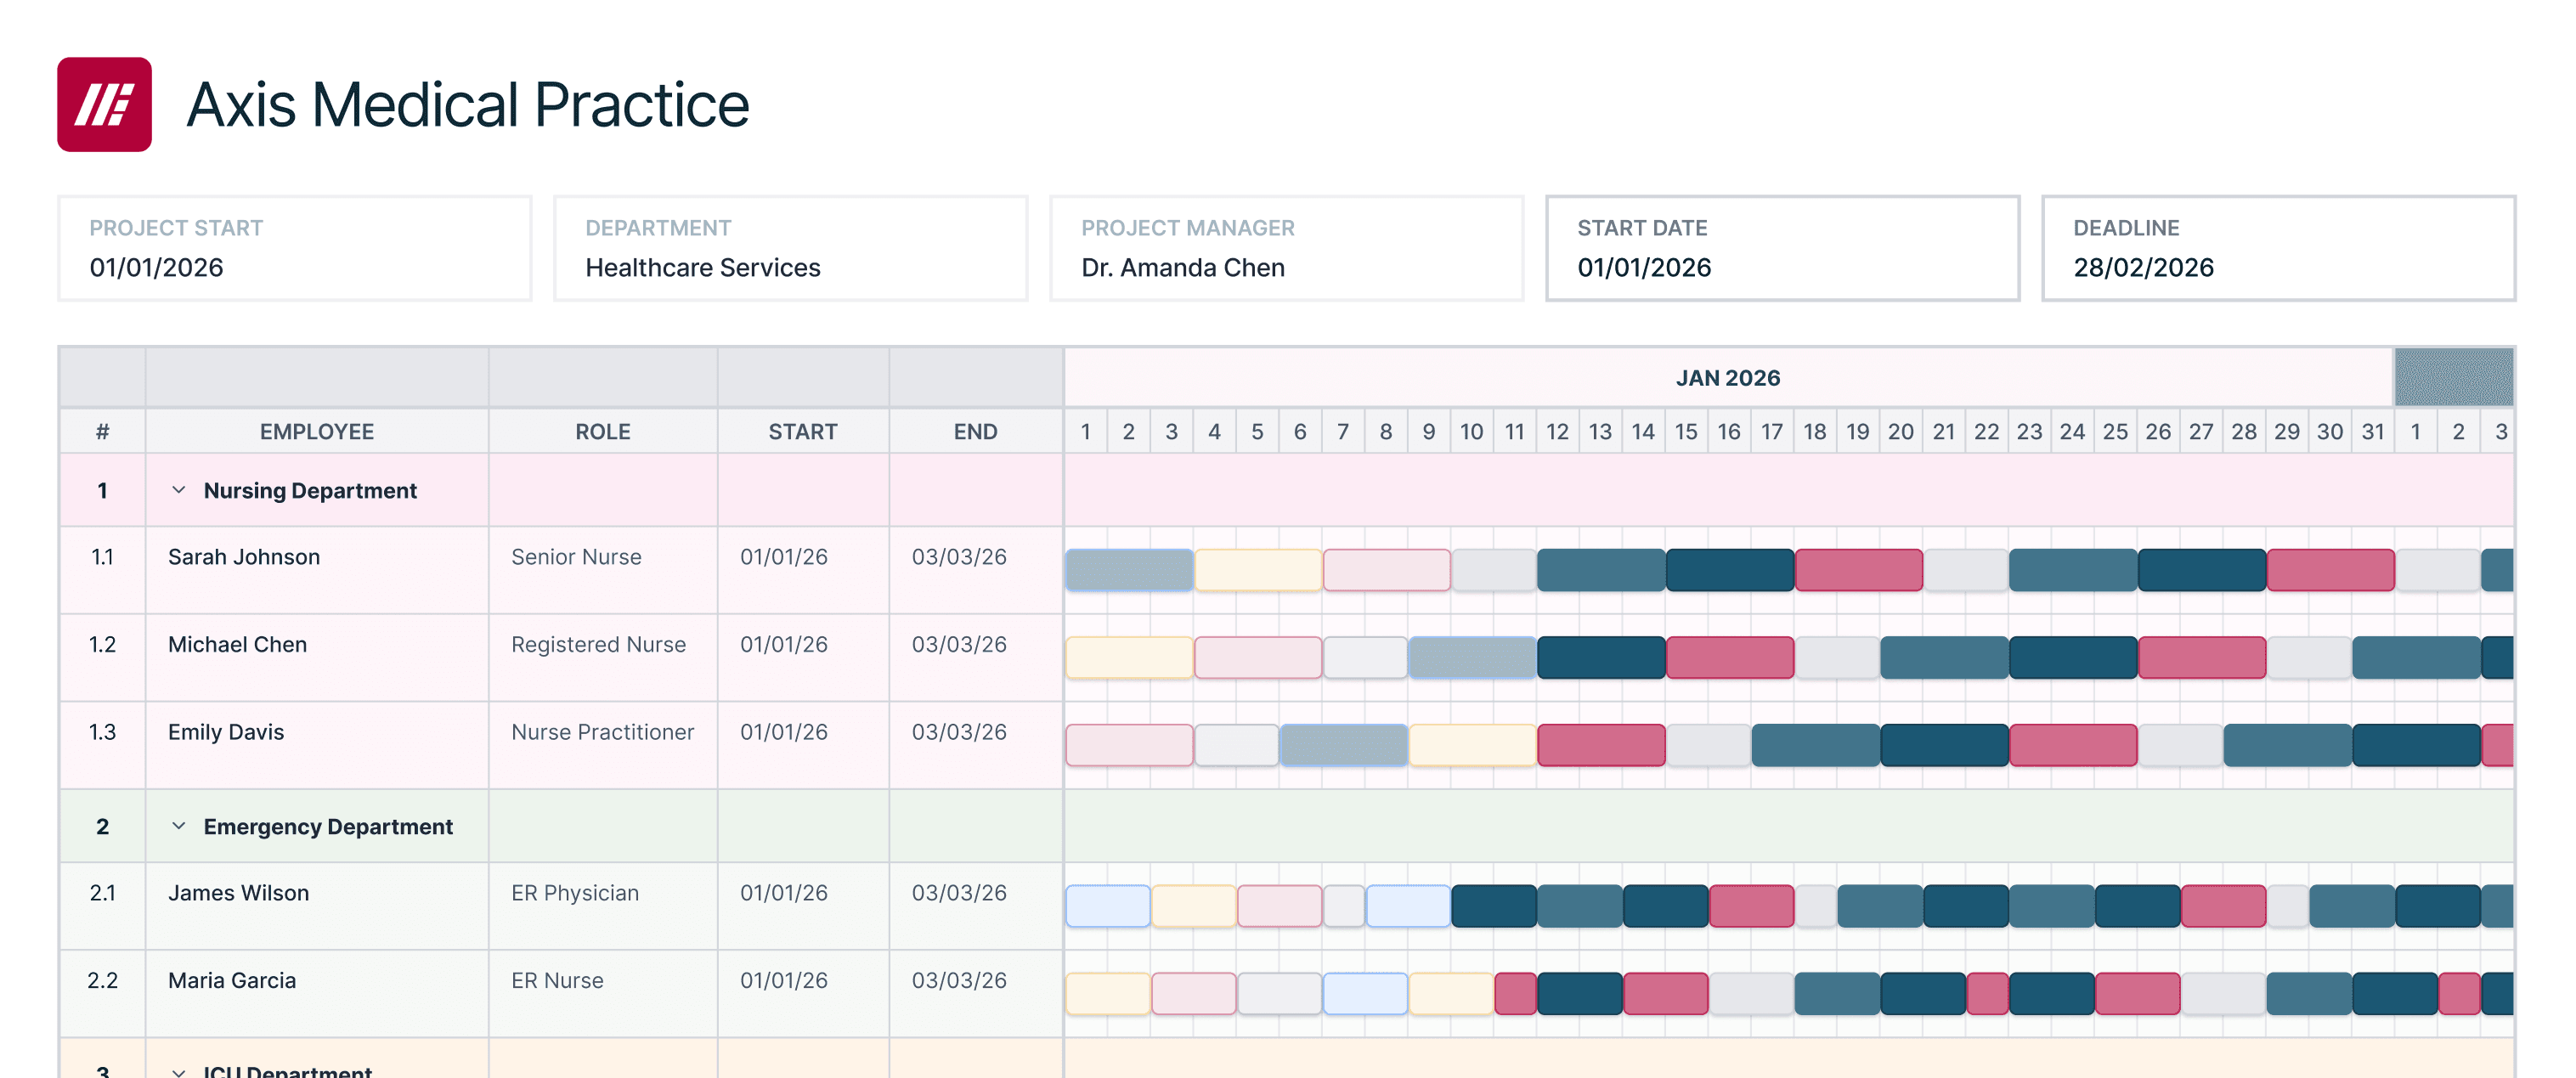Image resolution: width=2576 pixels, height=1078 pixels.
Task: Collapse the ICU Department group
Action: pos(179,1071)
